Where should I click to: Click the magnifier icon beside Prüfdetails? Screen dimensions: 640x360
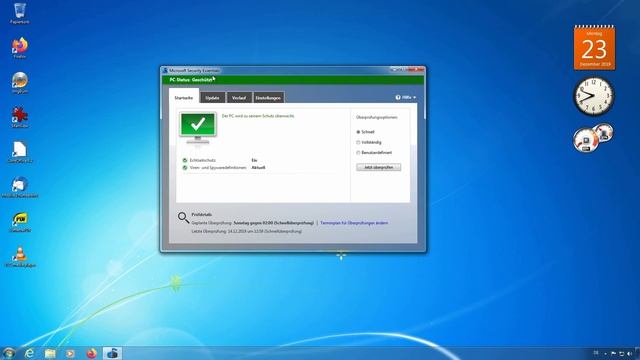pyautogui.click(x=183, y=218)
